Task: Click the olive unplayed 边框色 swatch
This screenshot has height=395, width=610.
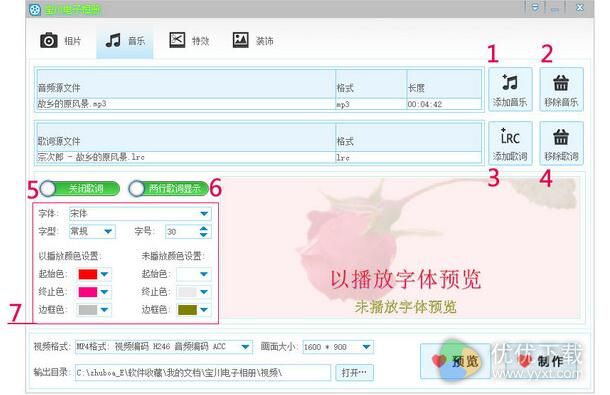Action: click(x=188, y=310)
